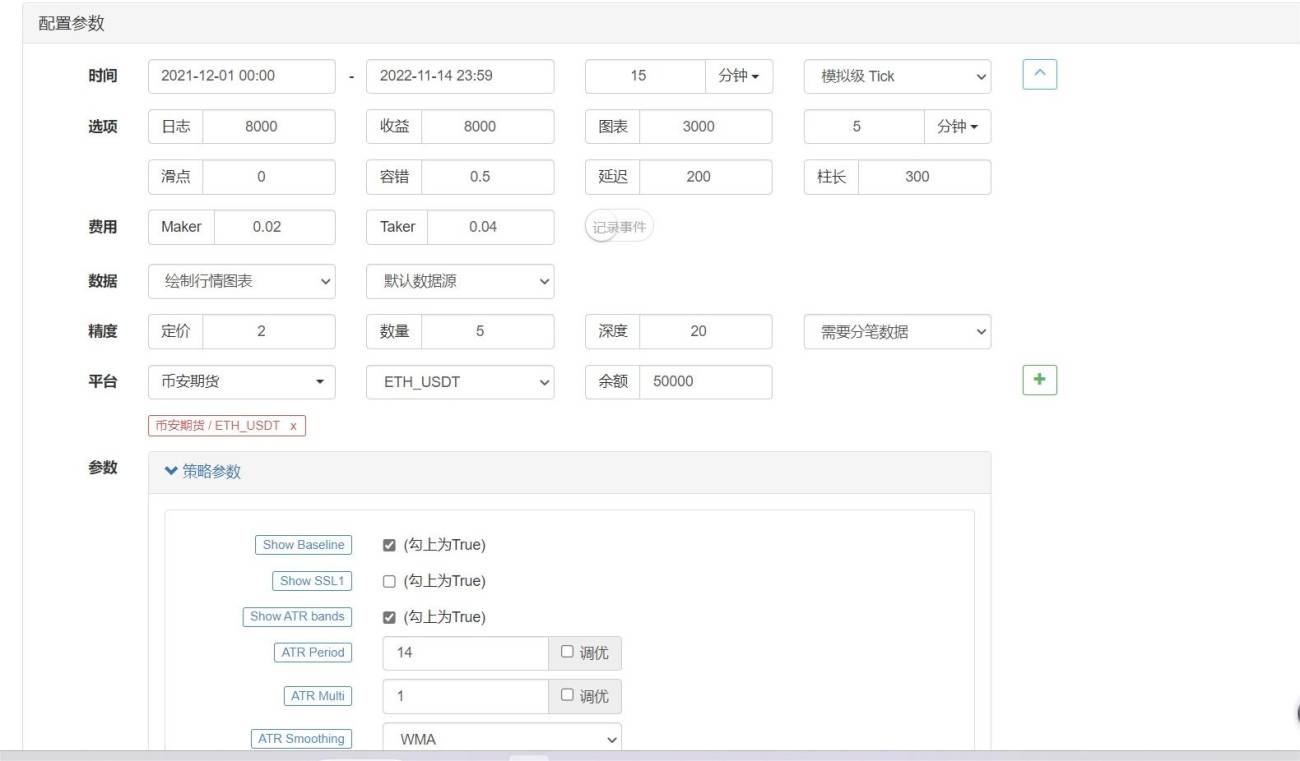Click the start date field 2021-12-01 00:00
Viewport: 1300px width, 761px height.
coord(242,76)
